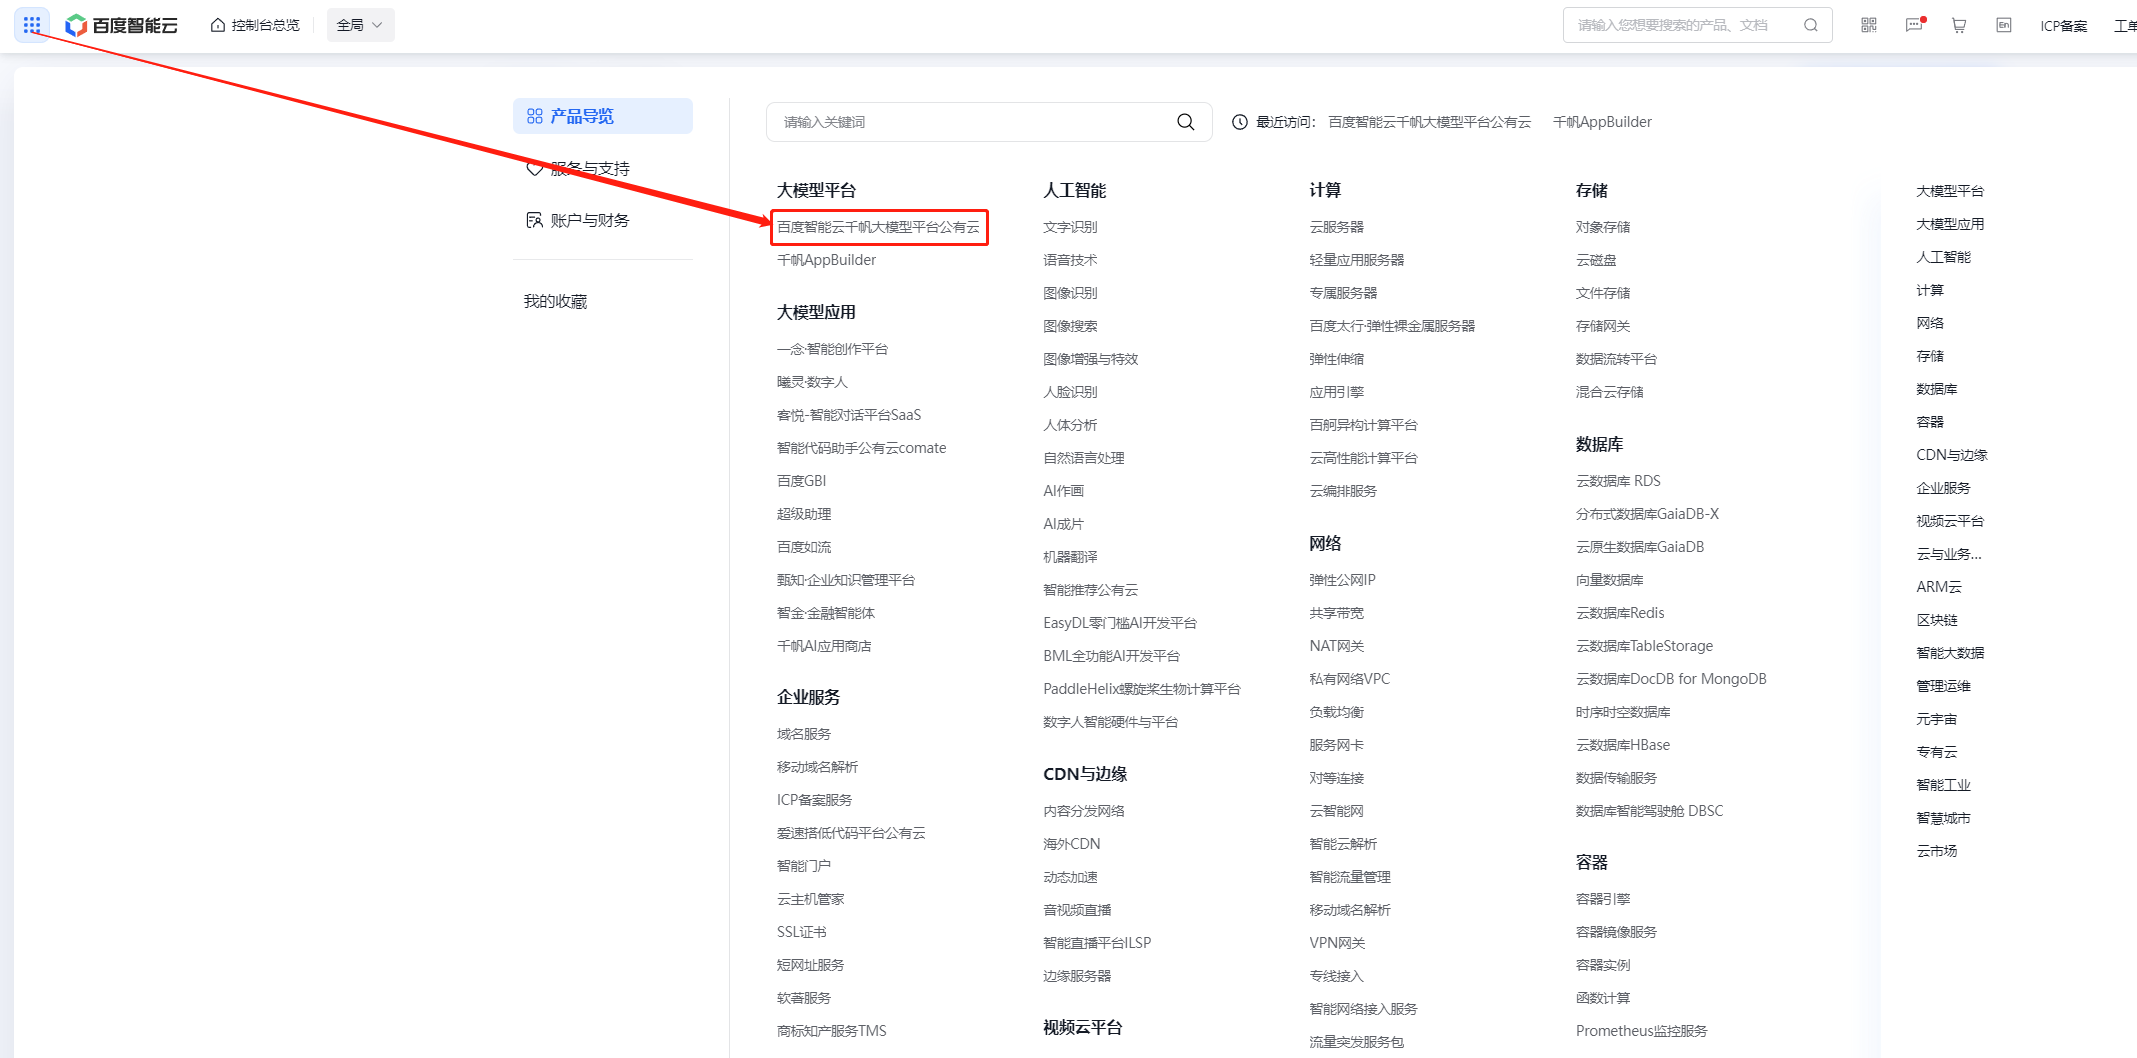
Task: Focus the 请输入关键词 search box
Action: click(989, 122)
